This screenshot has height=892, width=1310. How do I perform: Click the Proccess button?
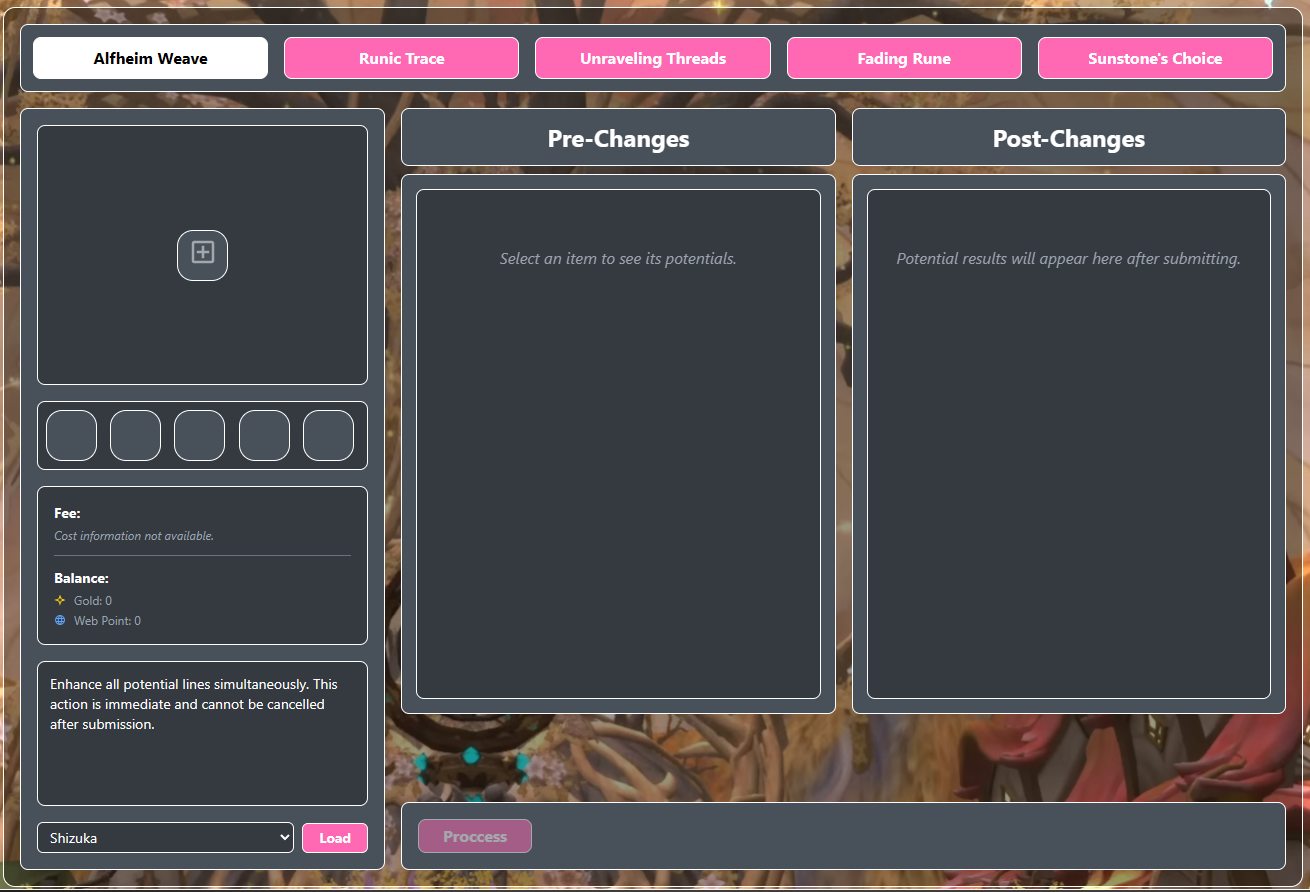[475, 836]
